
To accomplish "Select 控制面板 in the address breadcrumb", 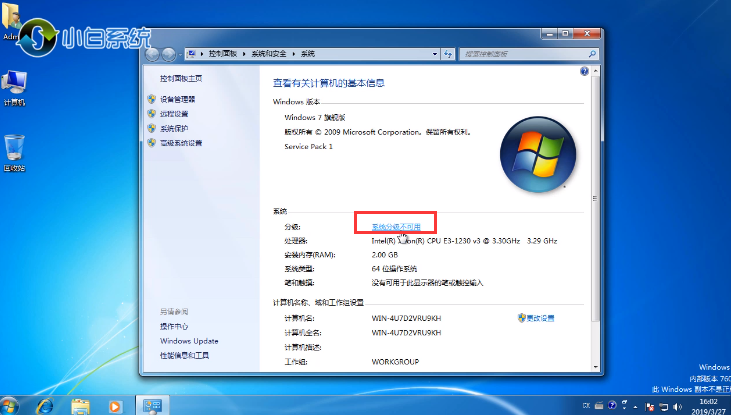I will tap(223, 54).
